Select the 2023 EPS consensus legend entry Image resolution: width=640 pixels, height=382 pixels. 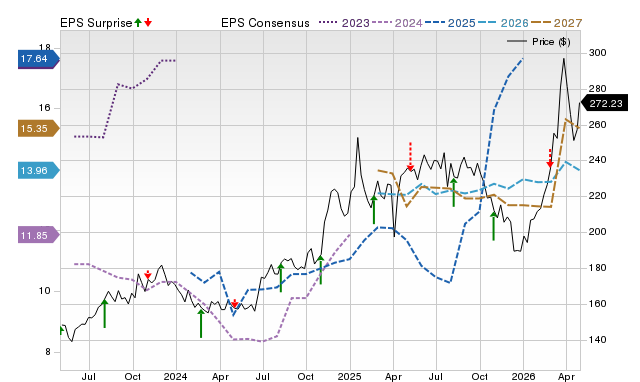point(344,23)
